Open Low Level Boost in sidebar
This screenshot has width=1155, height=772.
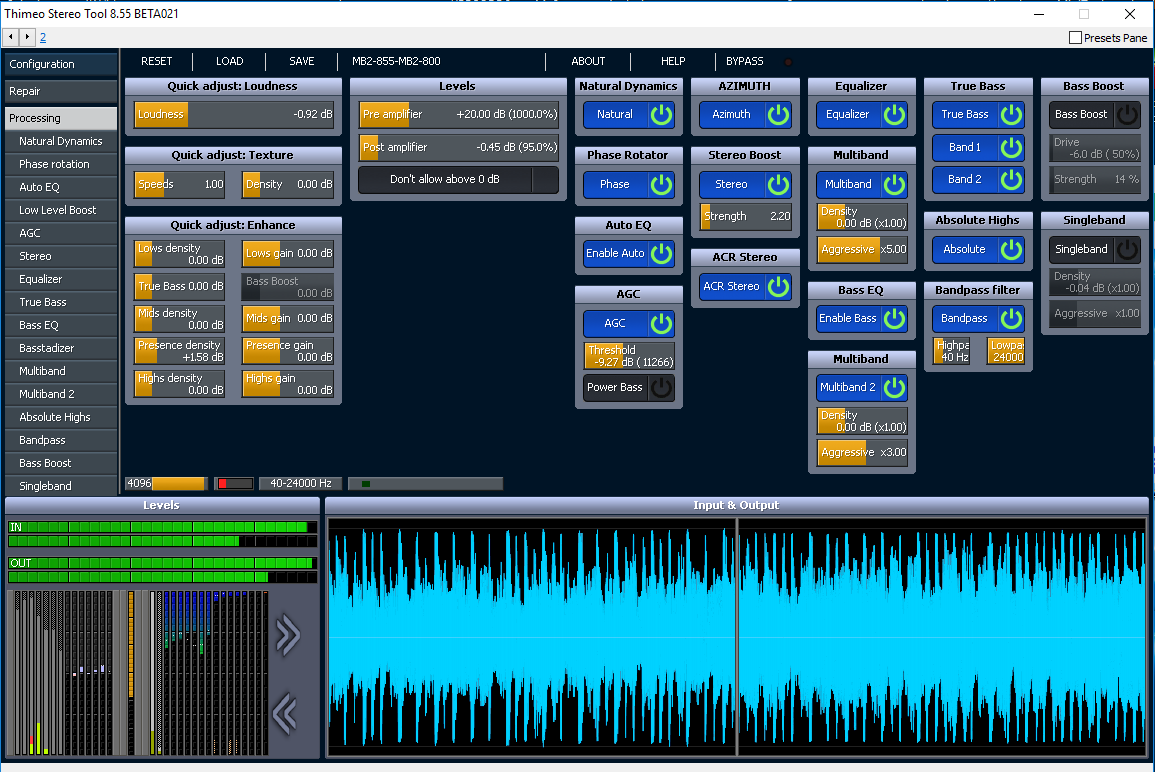(x=60, y=210)
